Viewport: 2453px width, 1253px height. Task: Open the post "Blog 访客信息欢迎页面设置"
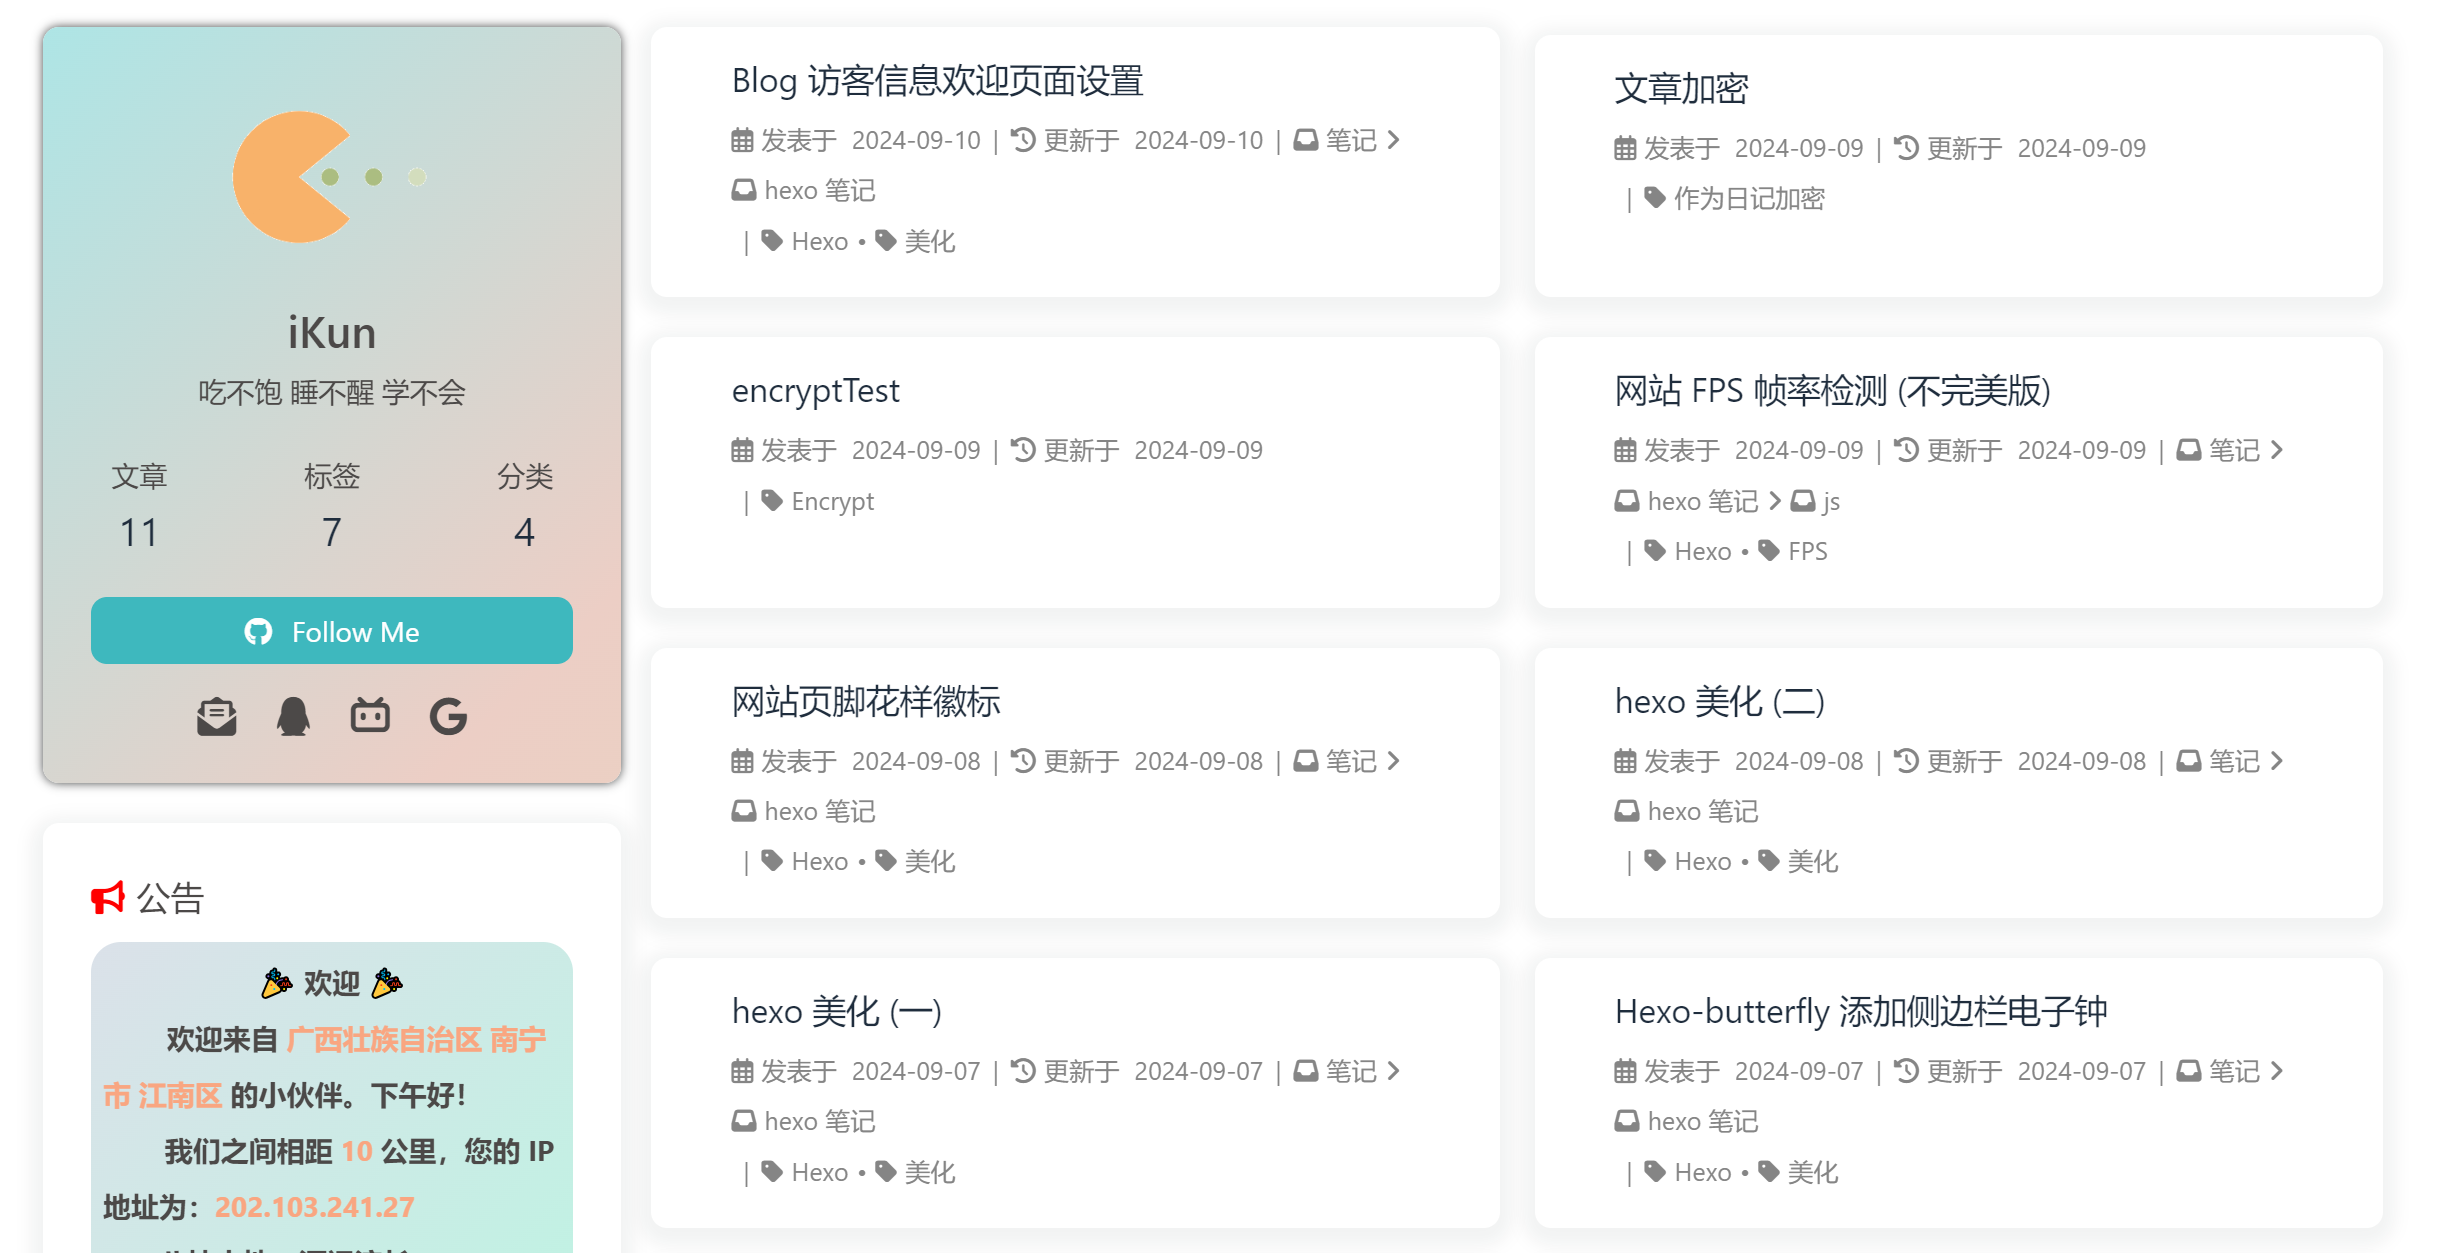[937, 81]
